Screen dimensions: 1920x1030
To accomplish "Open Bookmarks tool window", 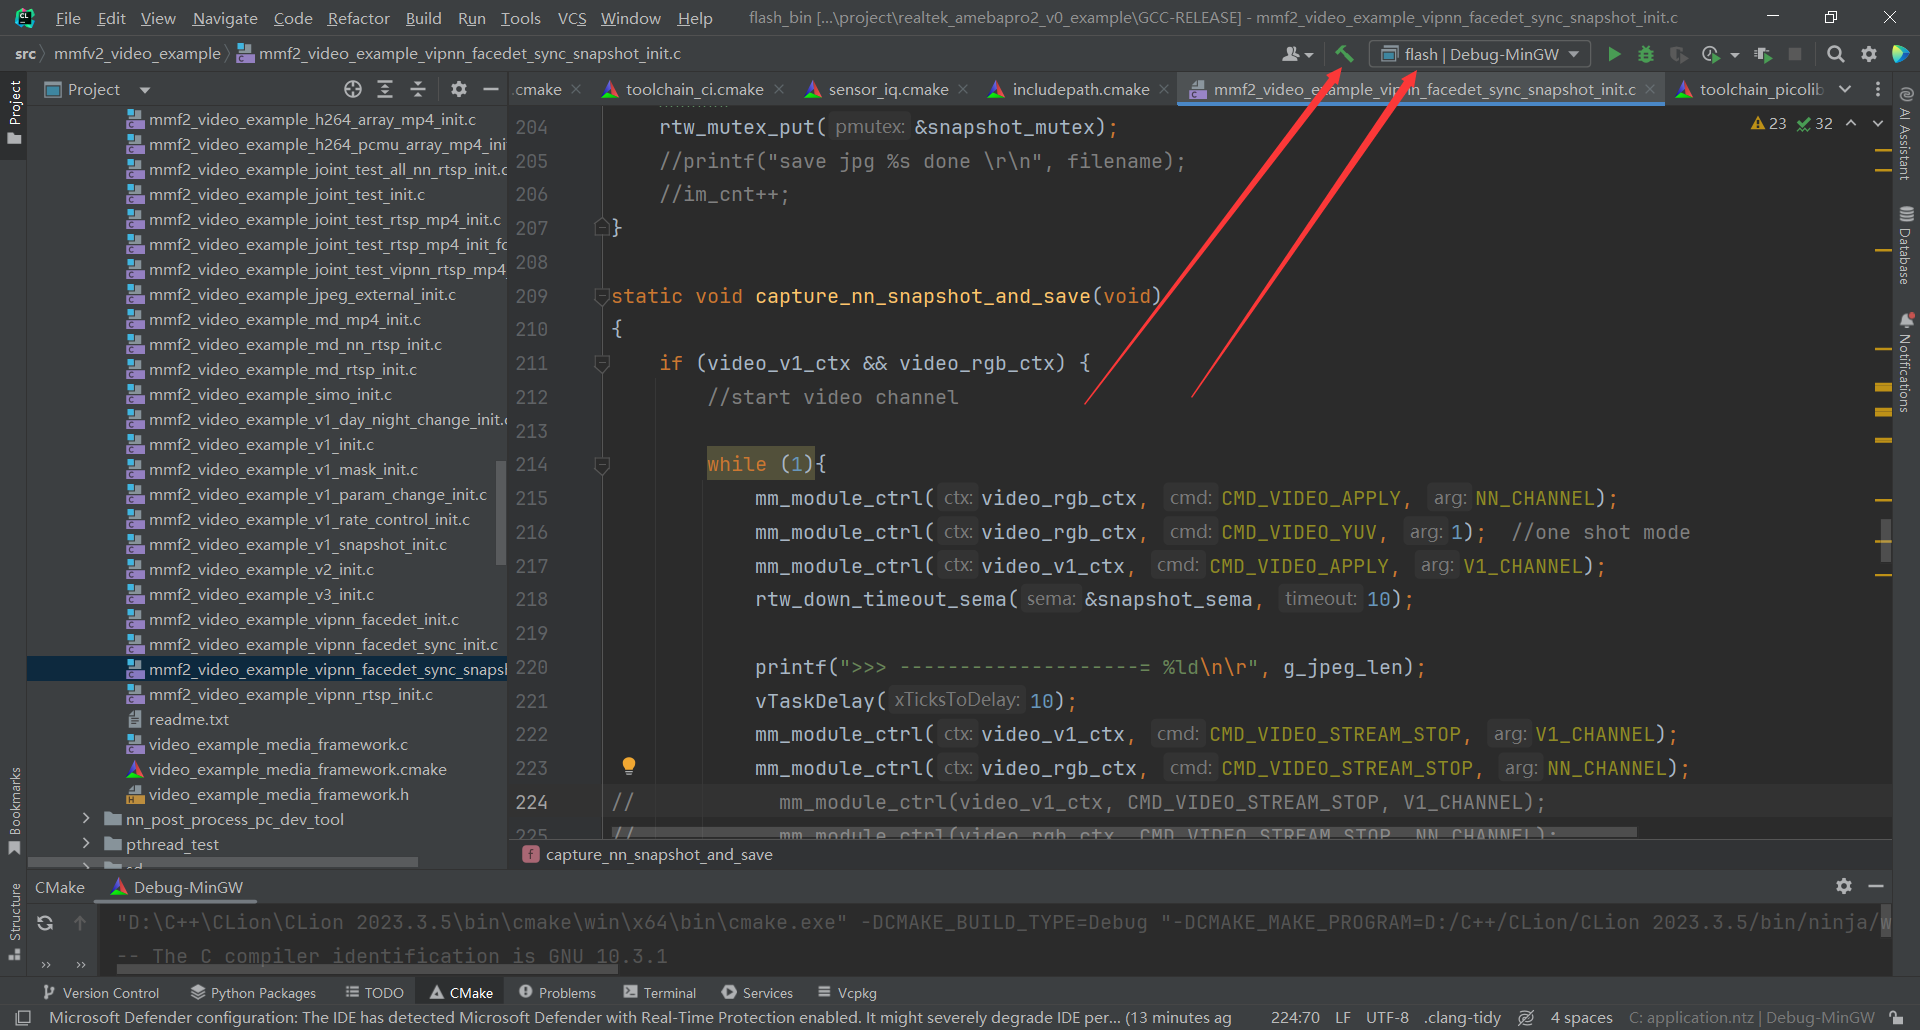I will [x=14, y=810].
